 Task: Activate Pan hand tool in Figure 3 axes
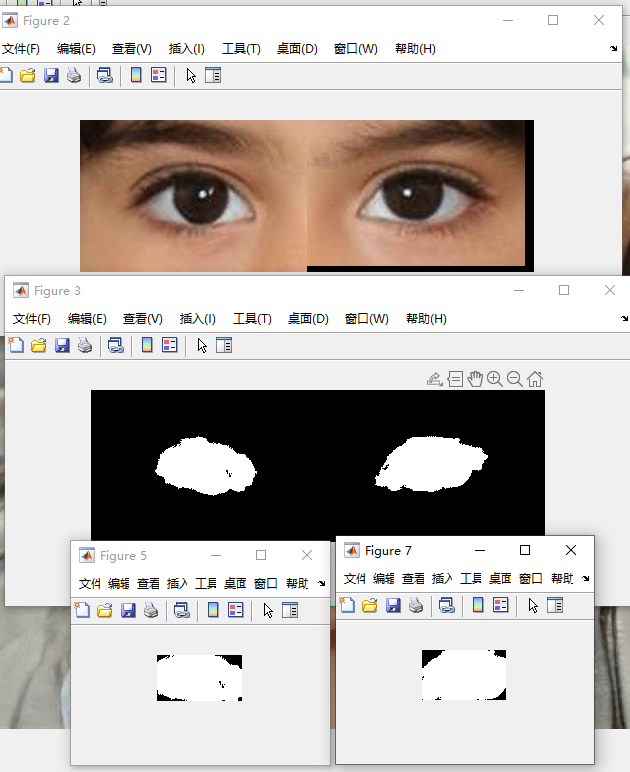click(x=475, y=379)
